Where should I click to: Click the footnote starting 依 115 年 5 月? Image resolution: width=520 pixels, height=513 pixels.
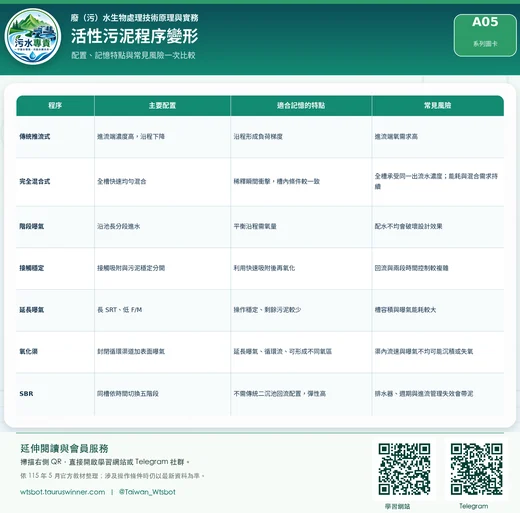coord(112,476)
